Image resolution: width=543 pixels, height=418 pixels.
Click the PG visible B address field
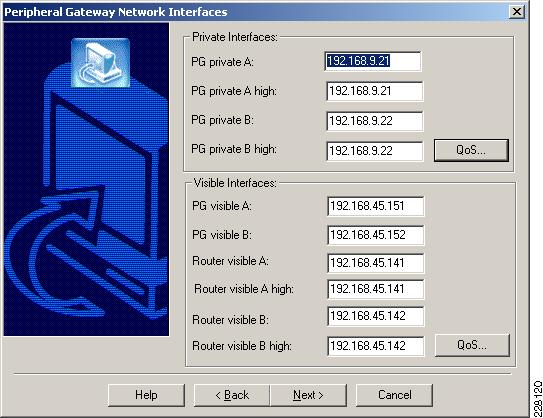pyautogui.click(x=375, y=235)
